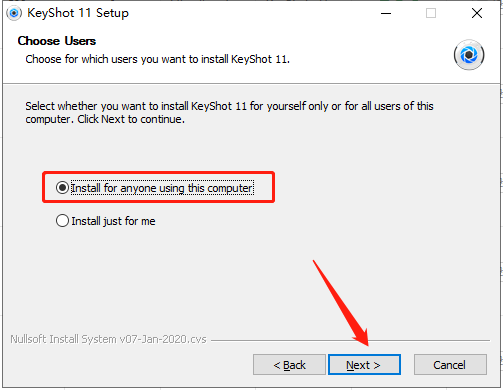Click the 'KeyShot 11 Setup' title text
The width and height of the screenshot is (503, 390).
pyautogui.click(x=78, y=13)
